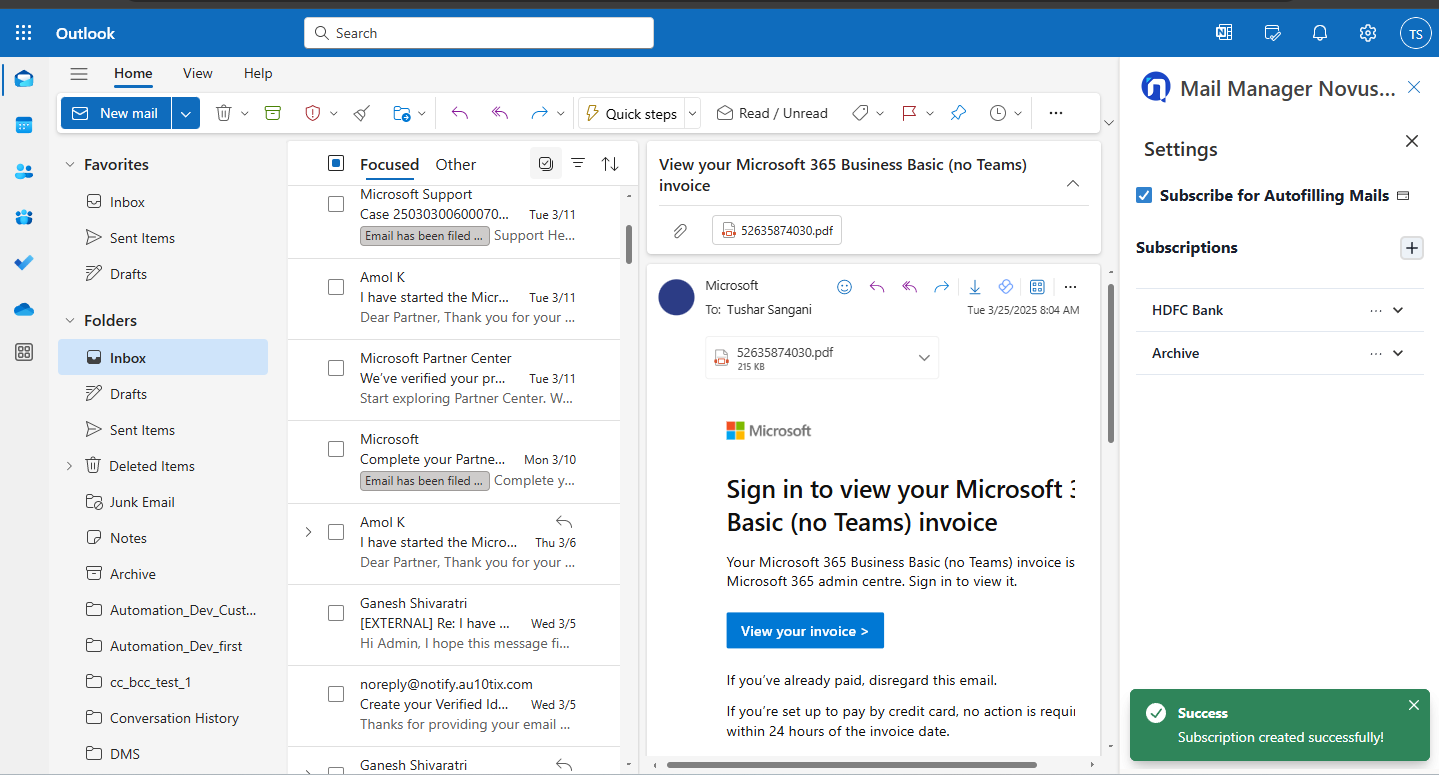This screenshot has width=1439, height=775.
Task: Select checkbox for Complete your Partner message
Action: click(x=336, y=449)
